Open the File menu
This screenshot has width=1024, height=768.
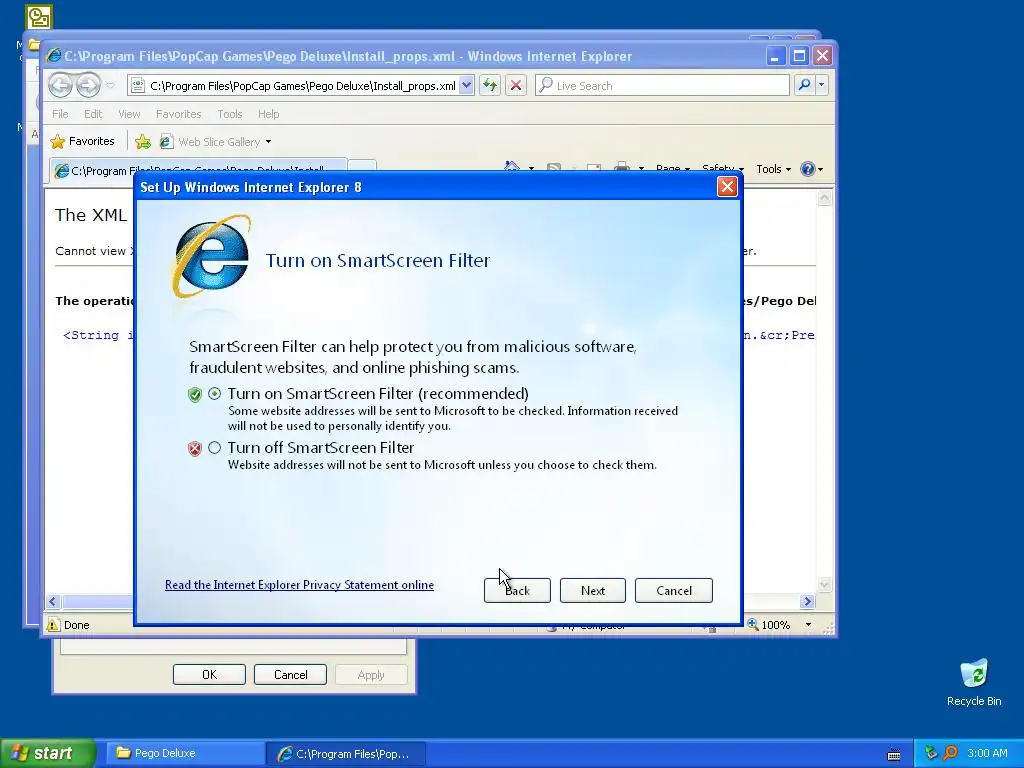(60, 114)
